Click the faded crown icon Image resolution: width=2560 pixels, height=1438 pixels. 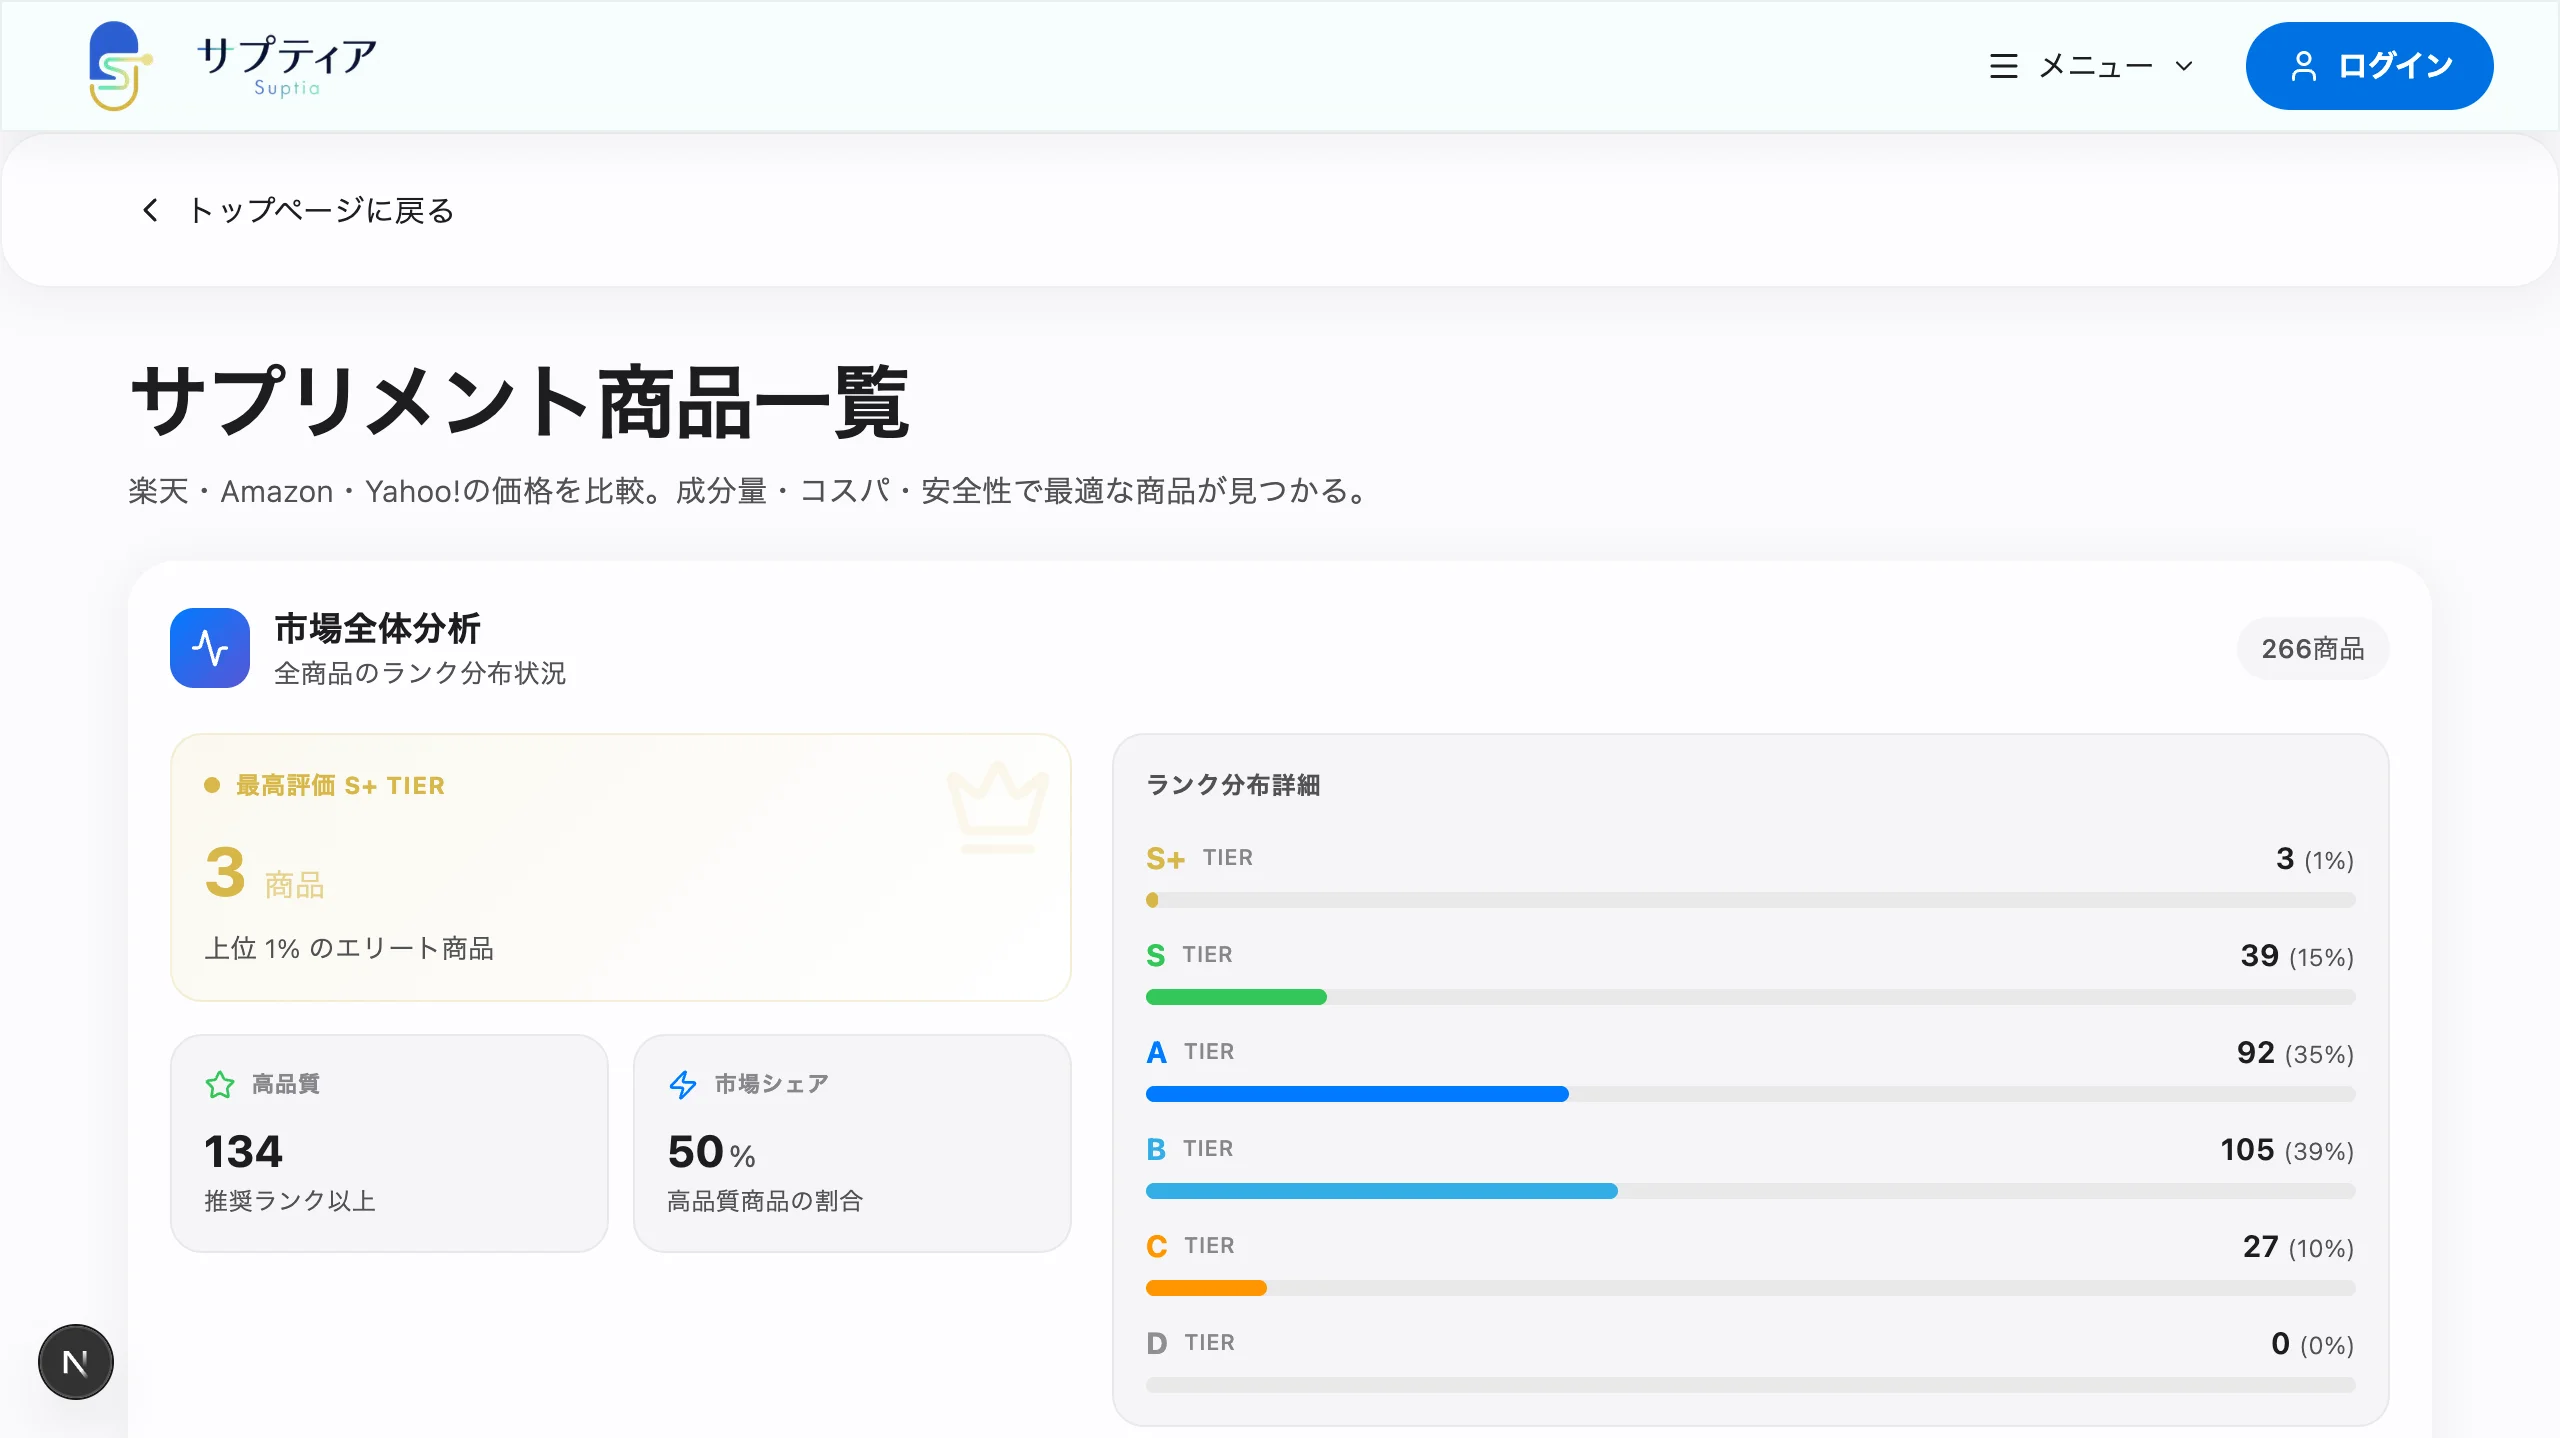coord(997,808)
